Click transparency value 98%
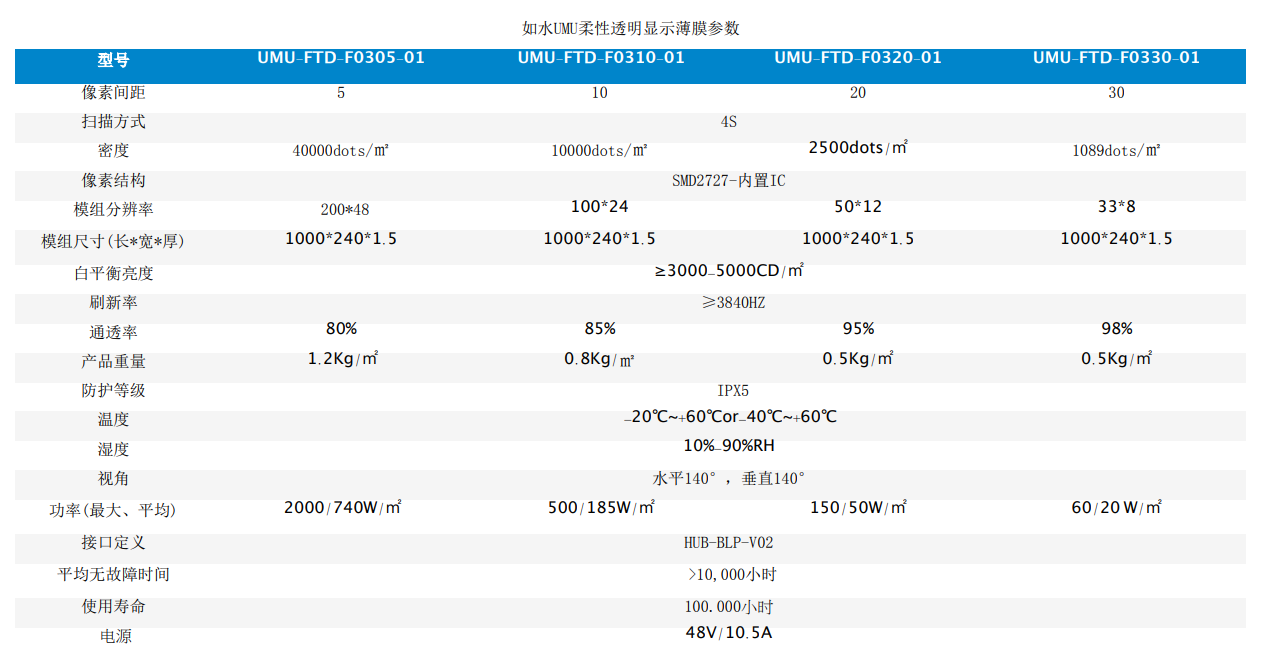The image size is (1264, 654). 1116,329
